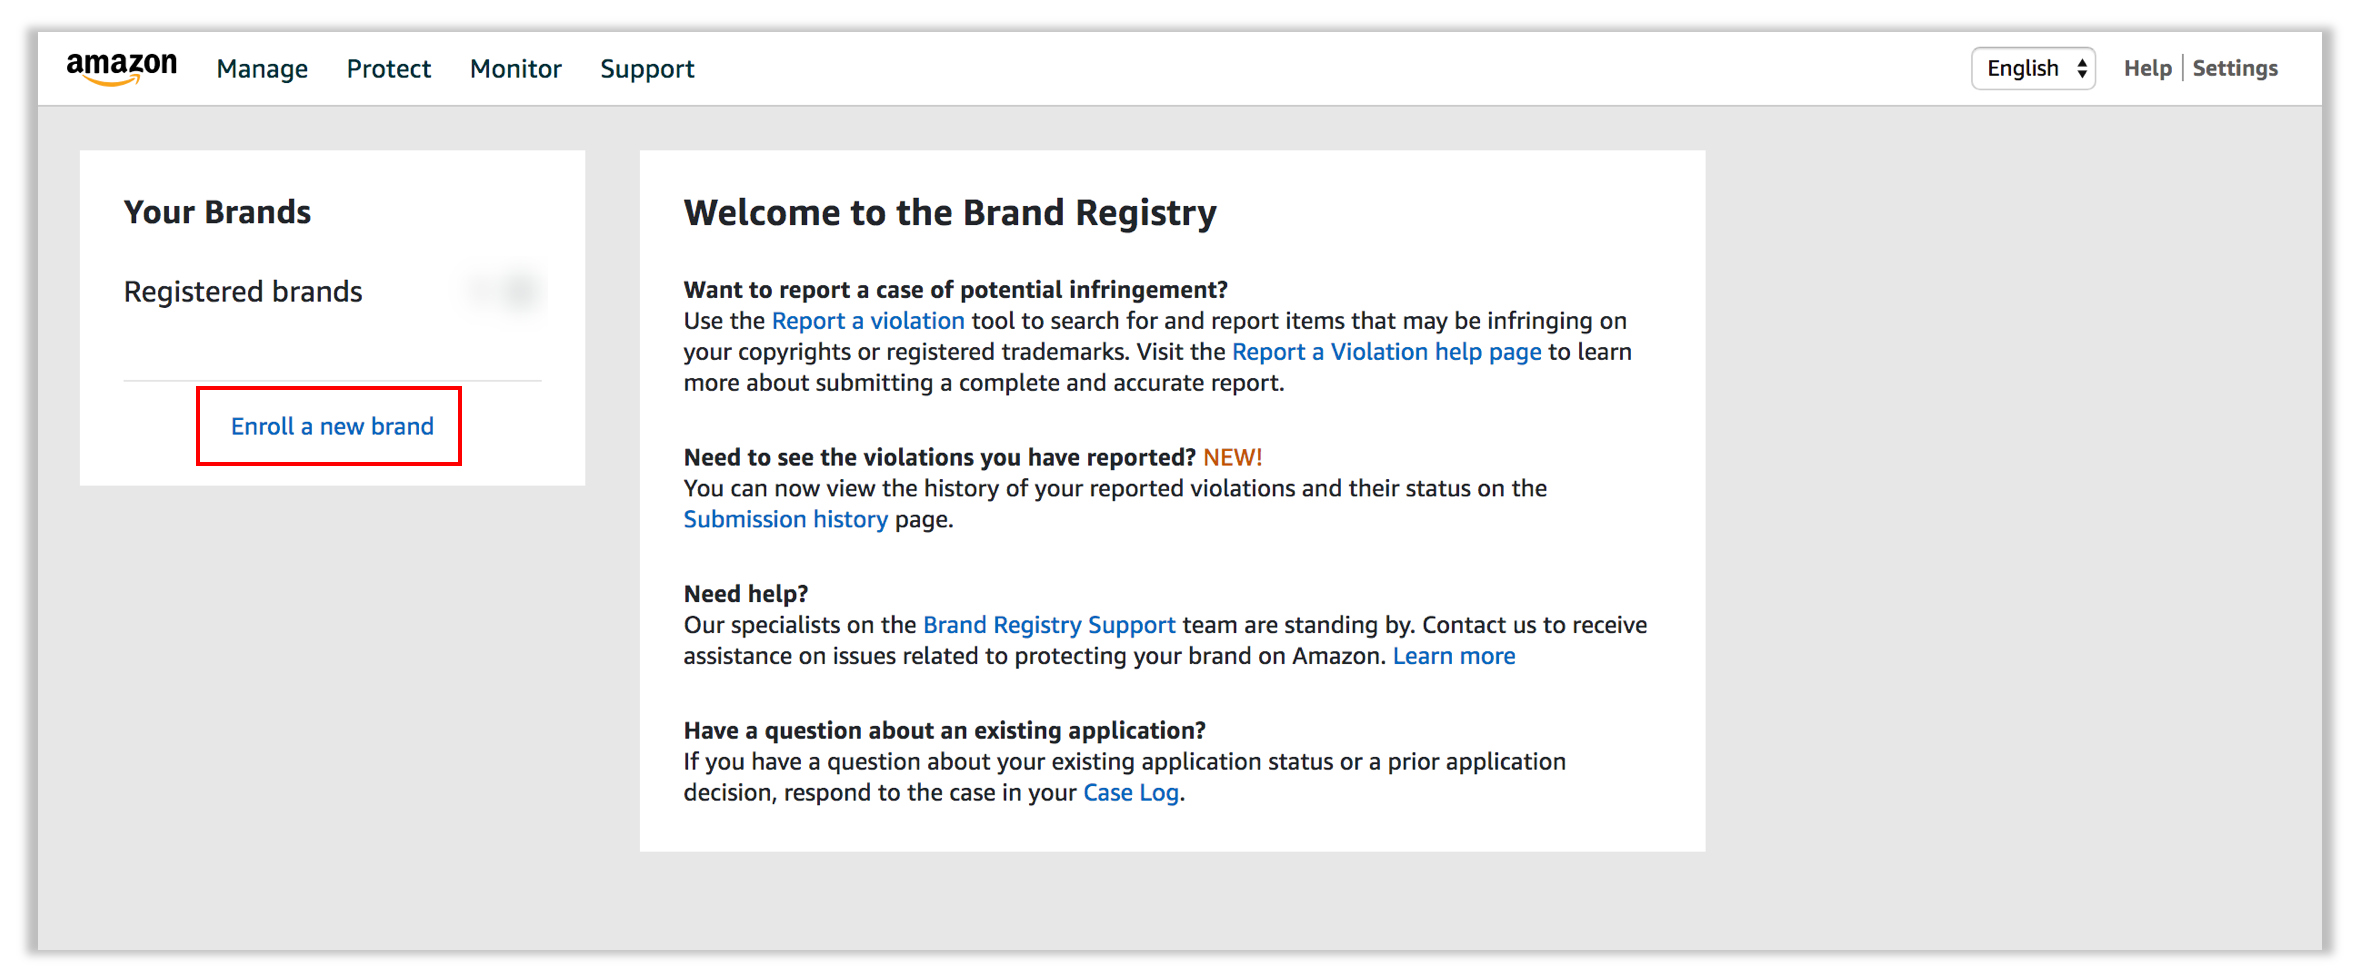Open Settings in the header
The width and height of the screenshot is (2364, 978).
[x=2235, y=68]
